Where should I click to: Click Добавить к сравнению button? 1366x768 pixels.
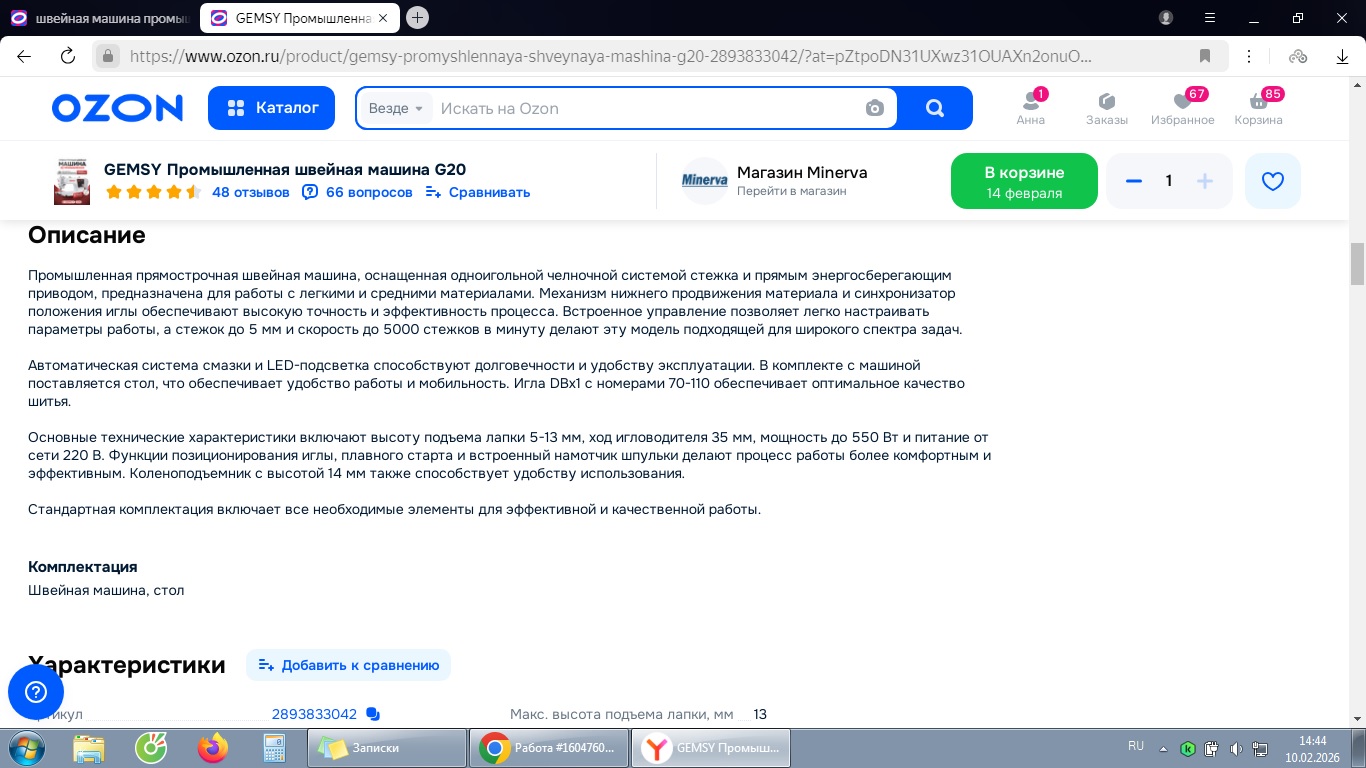pyautogui.click(x=348, y=665)
